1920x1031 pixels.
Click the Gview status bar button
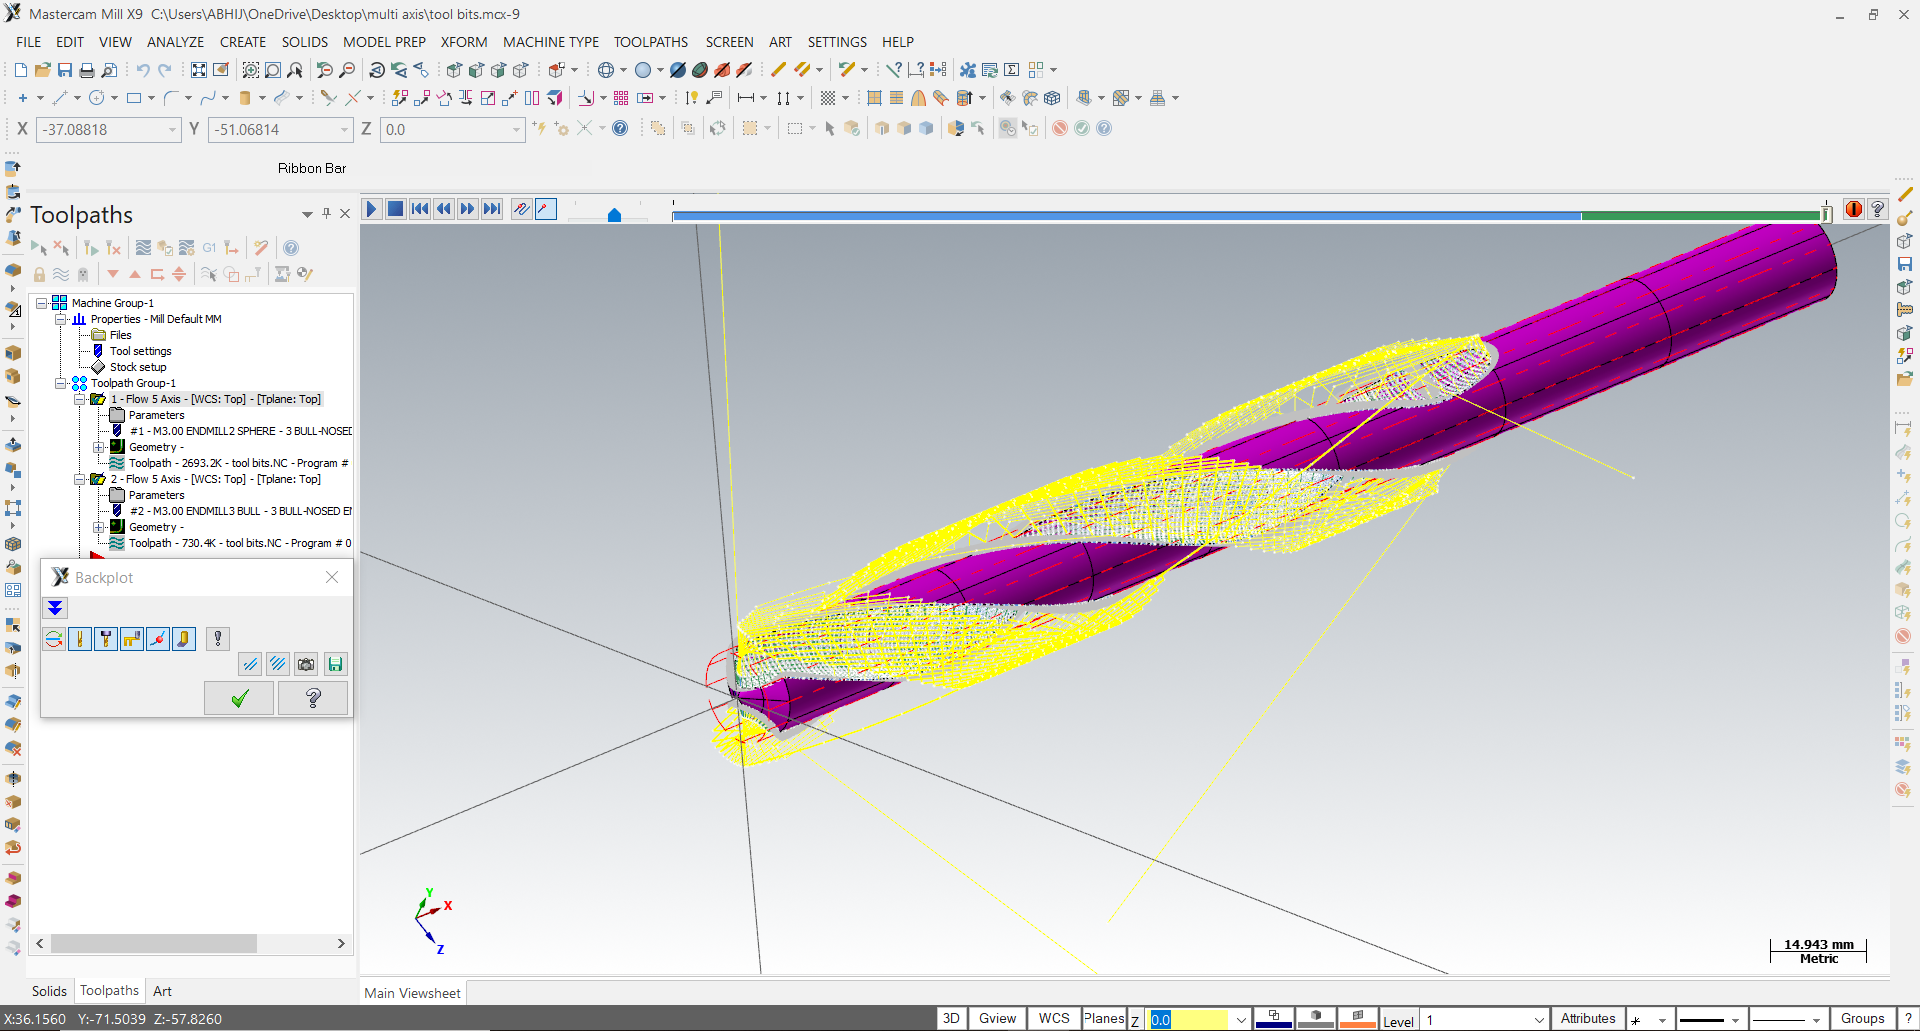[x=997, y=1018]
